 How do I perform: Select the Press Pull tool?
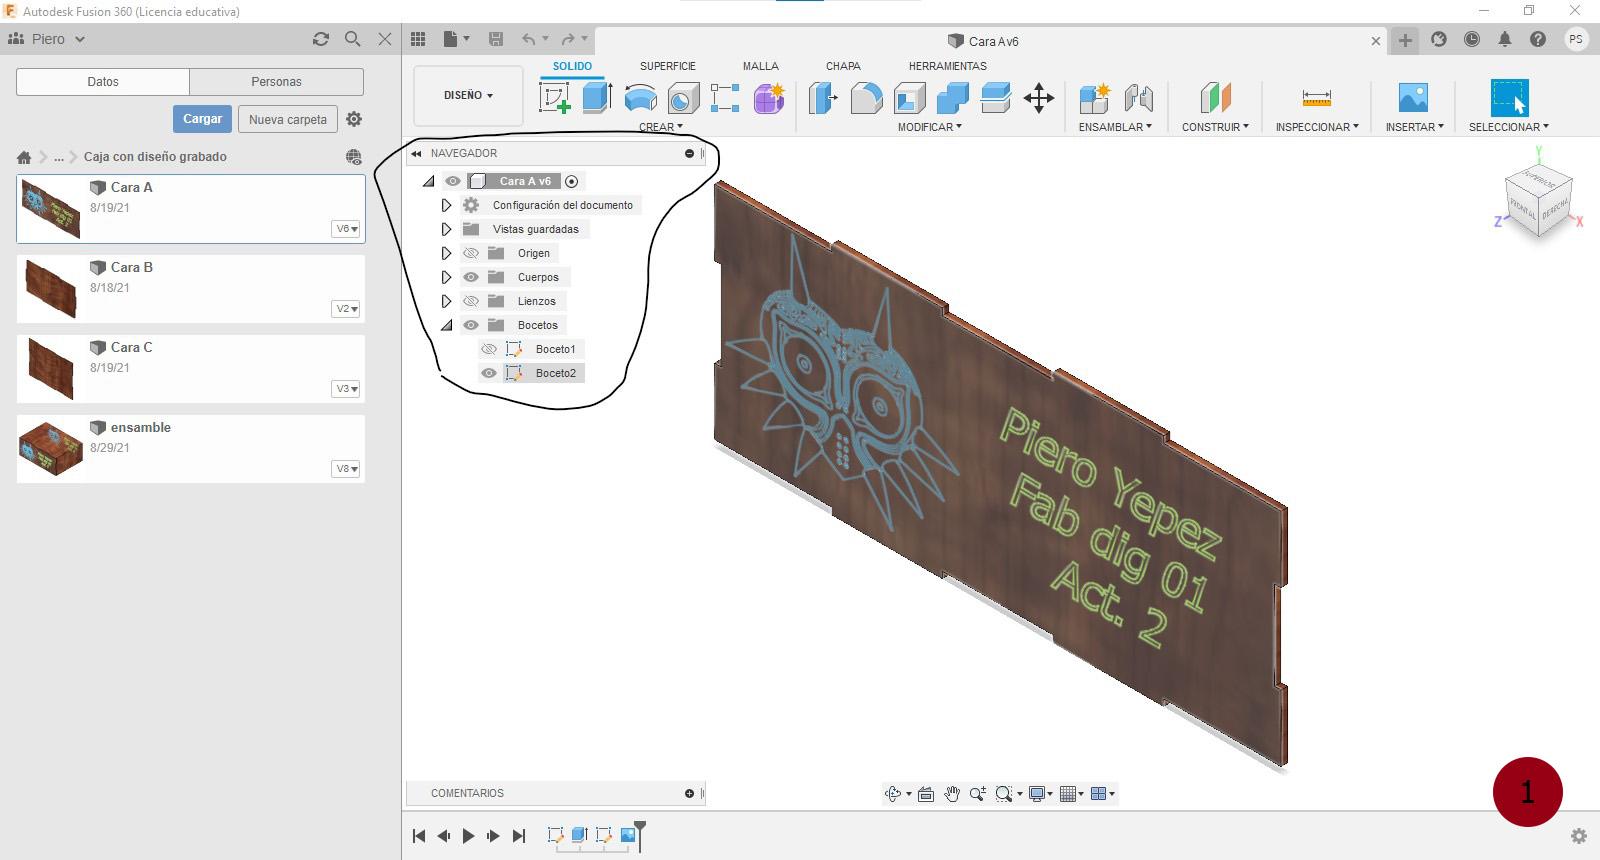tap(822, 98)
